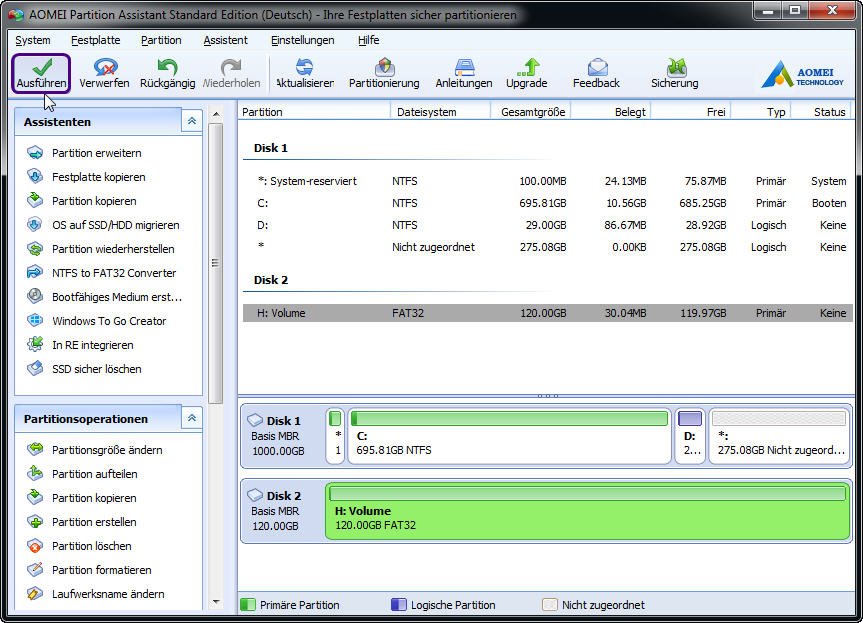The width and height of the screenshot is (863, 623).
Task: Click the Partition column header
Action: point(315,112)
